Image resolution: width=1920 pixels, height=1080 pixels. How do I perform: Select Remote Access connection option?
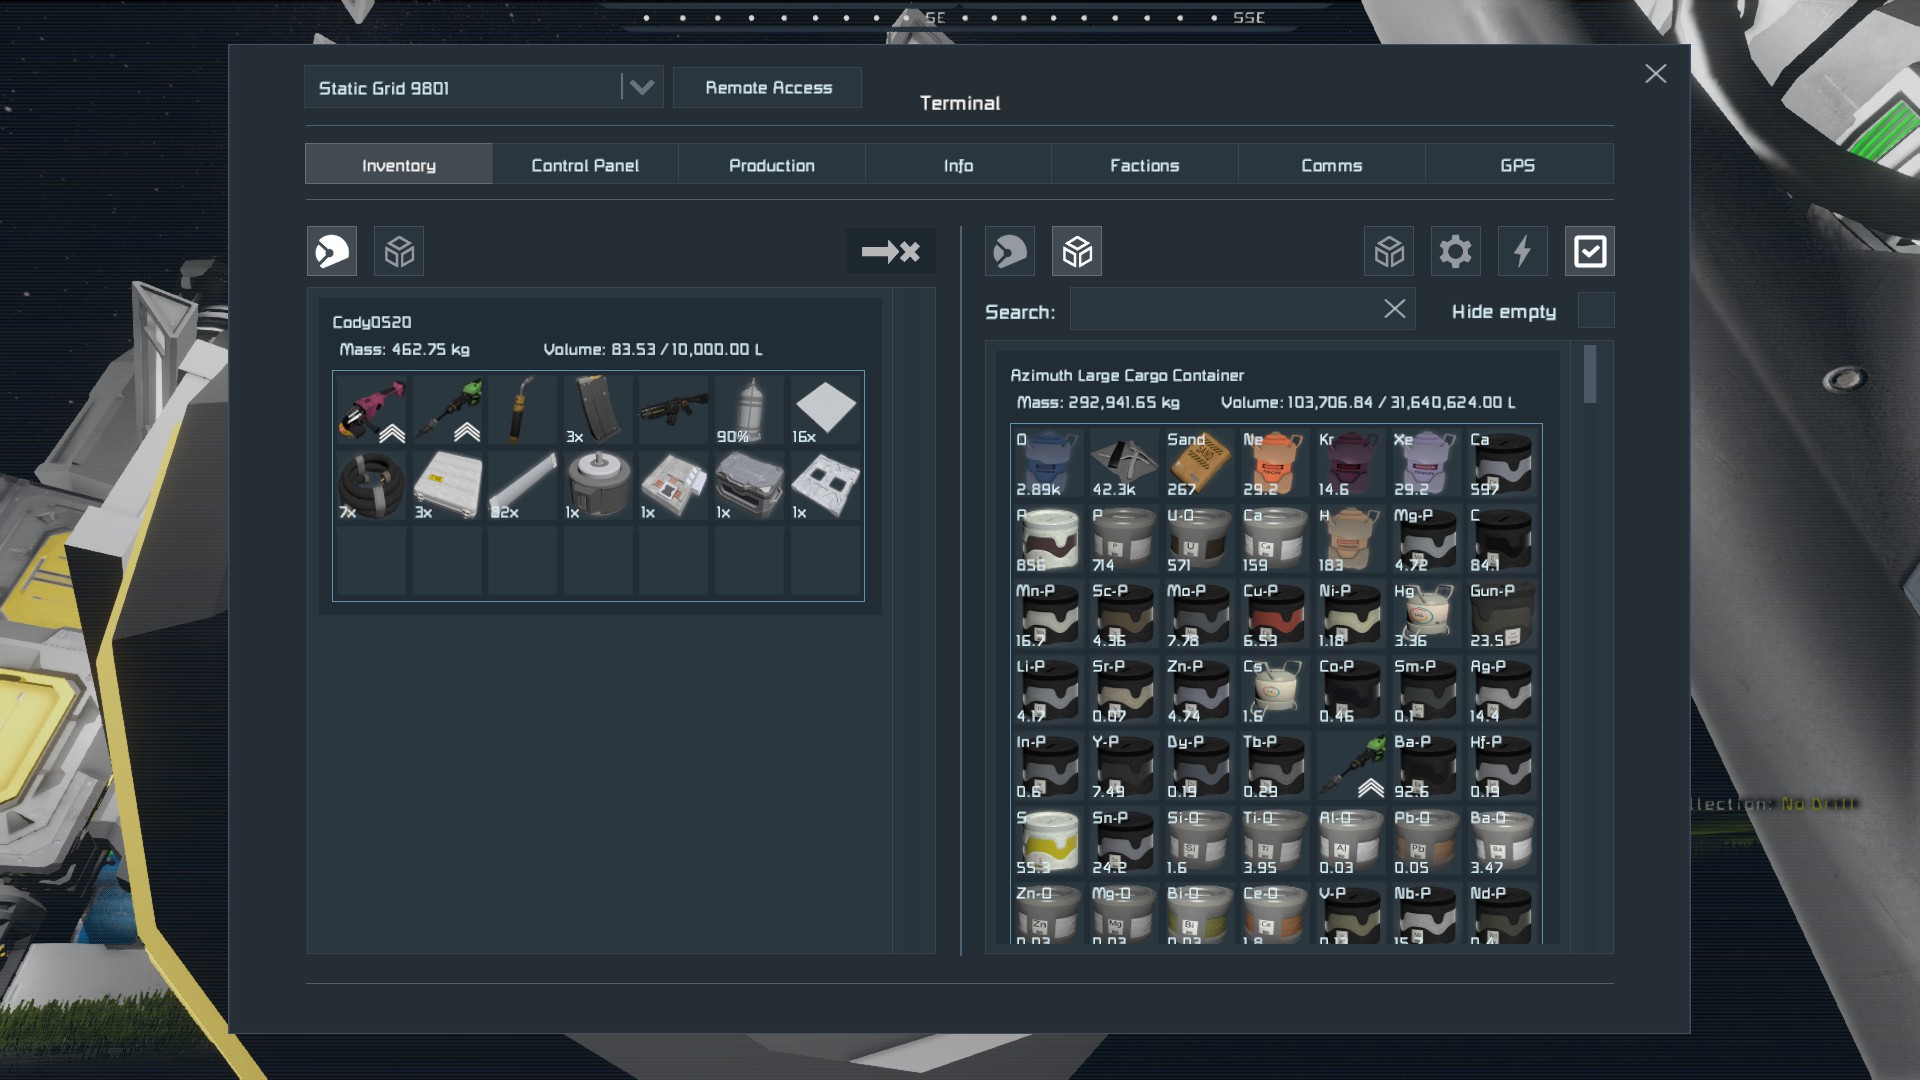coord(767,87)
